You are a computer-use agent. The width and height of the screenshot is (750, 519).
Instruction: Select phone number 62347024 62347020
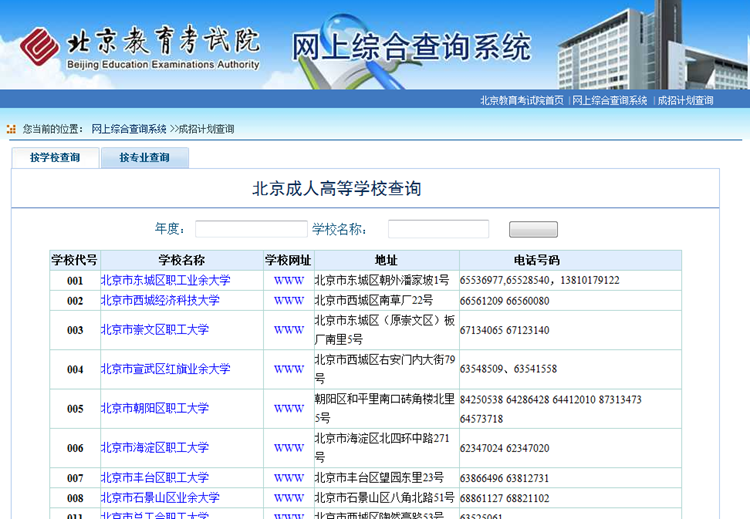505,448
